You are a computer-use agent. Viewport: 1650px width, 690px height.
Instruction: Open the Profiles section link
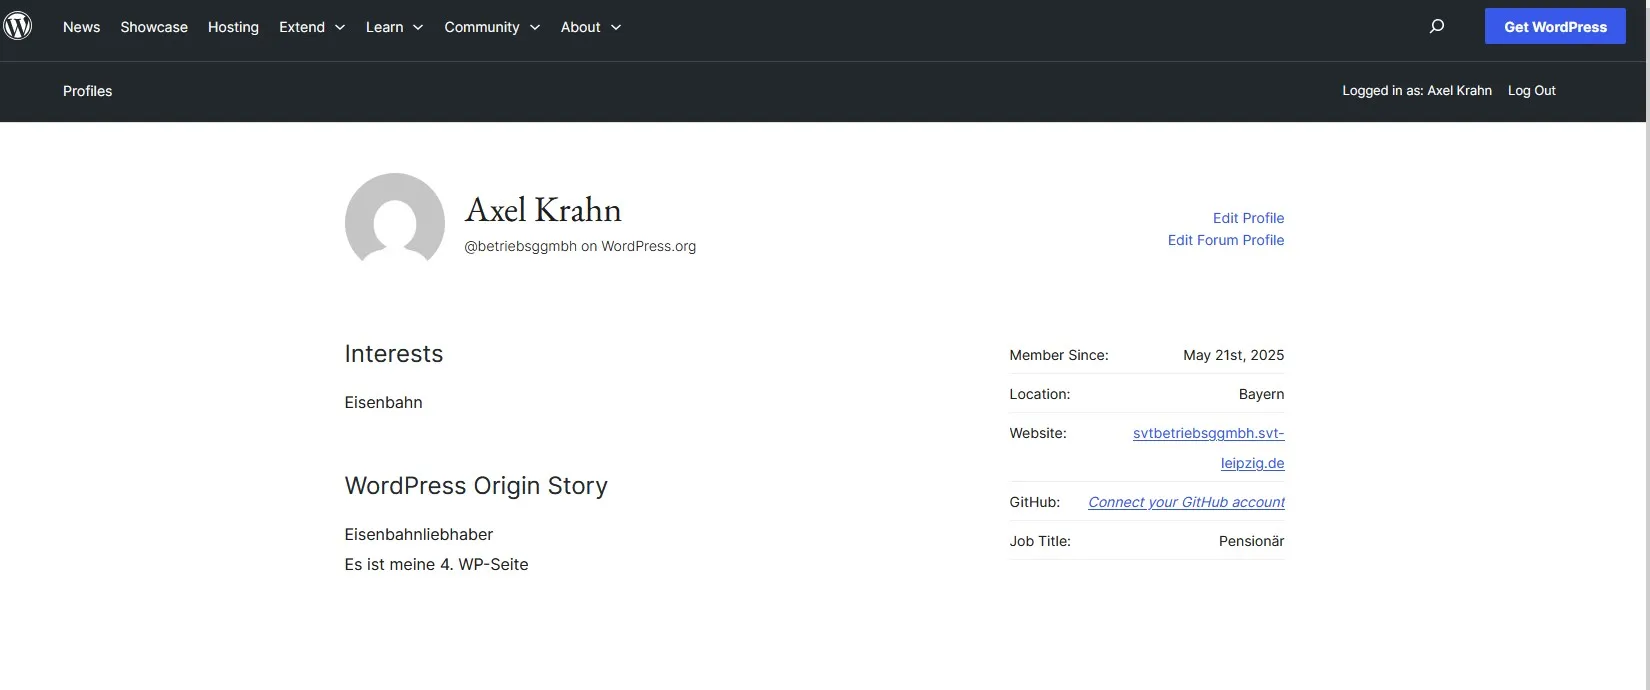pyautogui.click(x=87, y=91)
